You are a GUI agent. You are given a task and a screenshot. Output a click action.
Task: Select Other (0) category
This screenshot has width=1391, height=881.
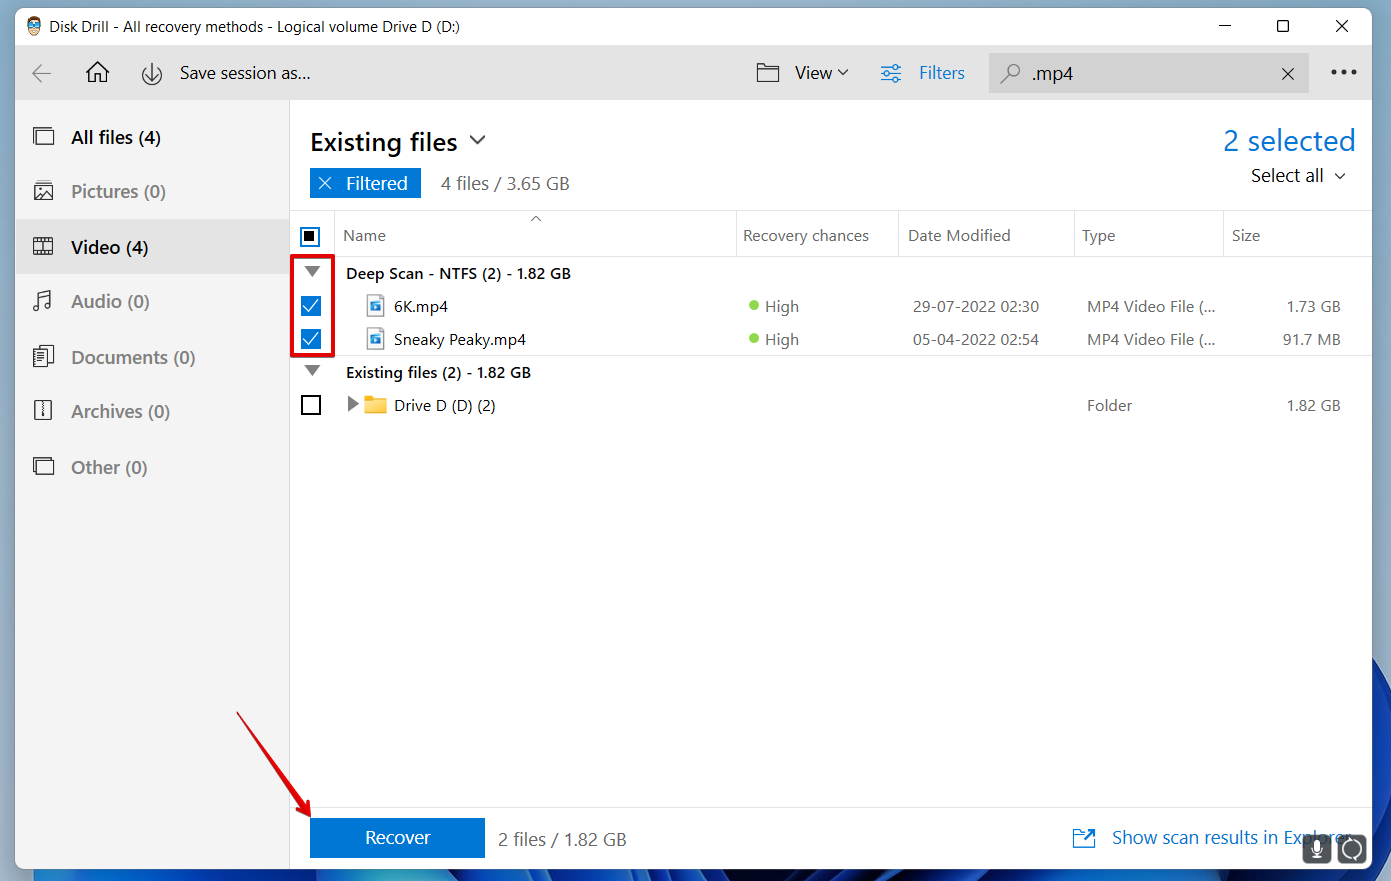[152, 467]
